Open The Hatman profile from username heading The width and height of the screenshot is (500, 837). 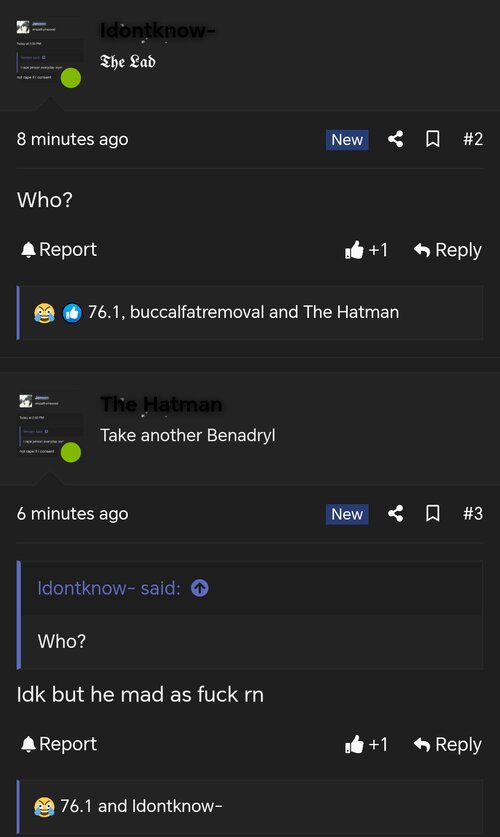click(x=161, y=404)
